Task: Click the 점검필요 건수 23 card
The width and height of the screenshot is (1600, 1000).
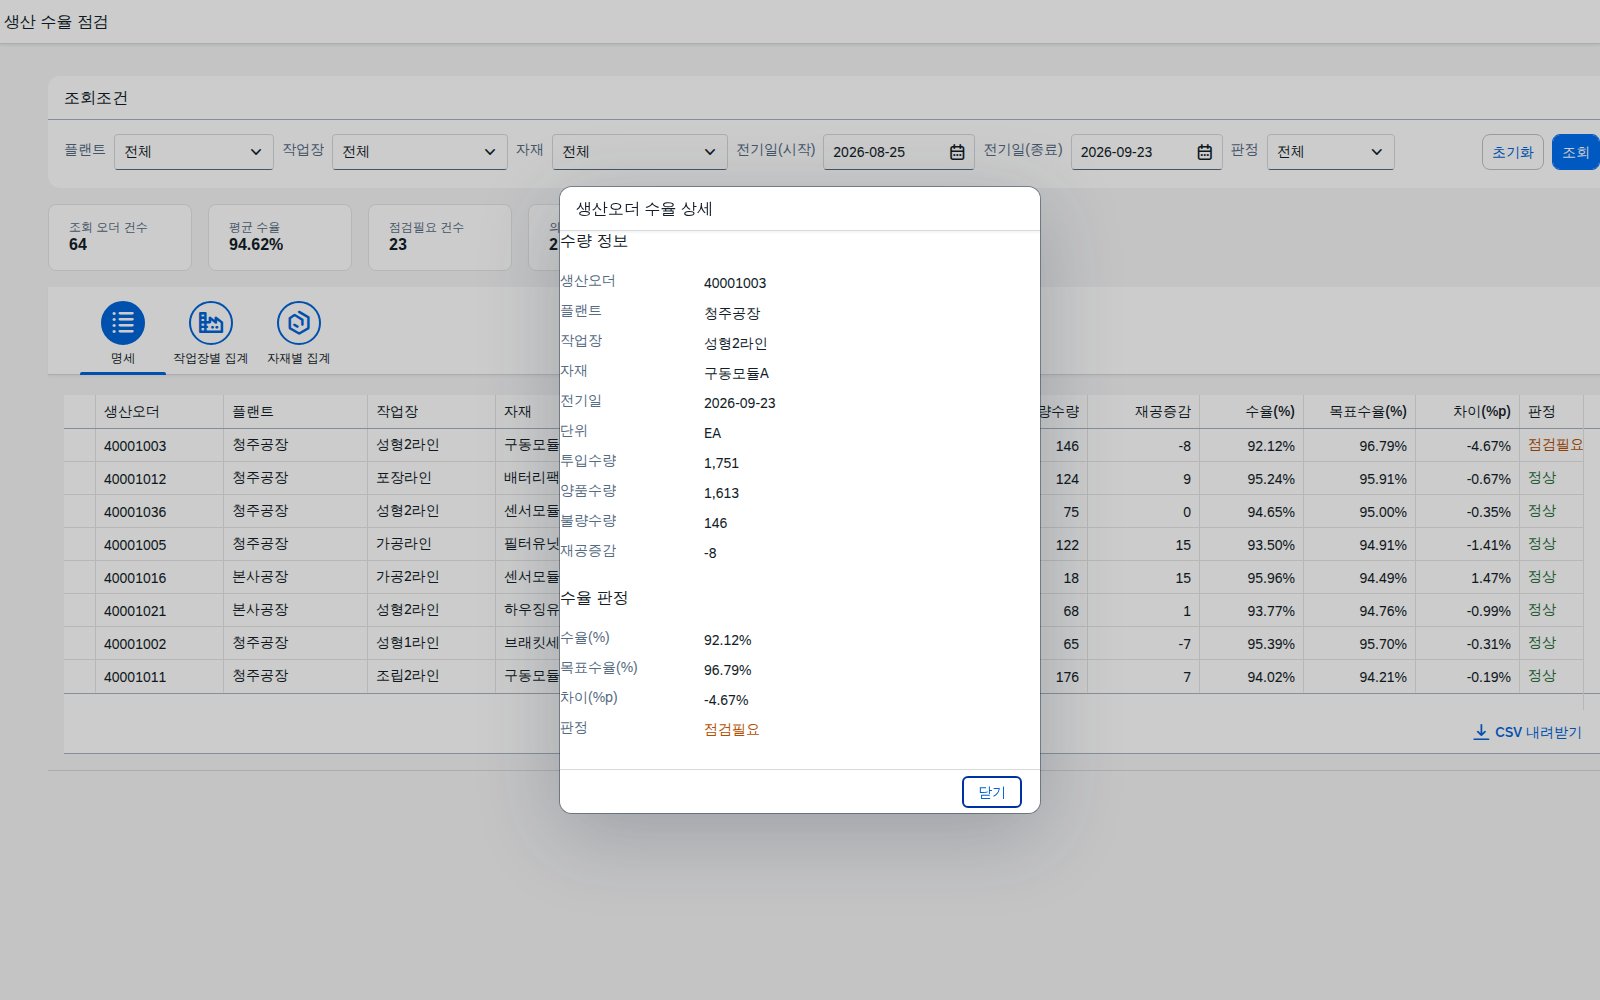Action: pyautogui.click(x=440, y=237)
